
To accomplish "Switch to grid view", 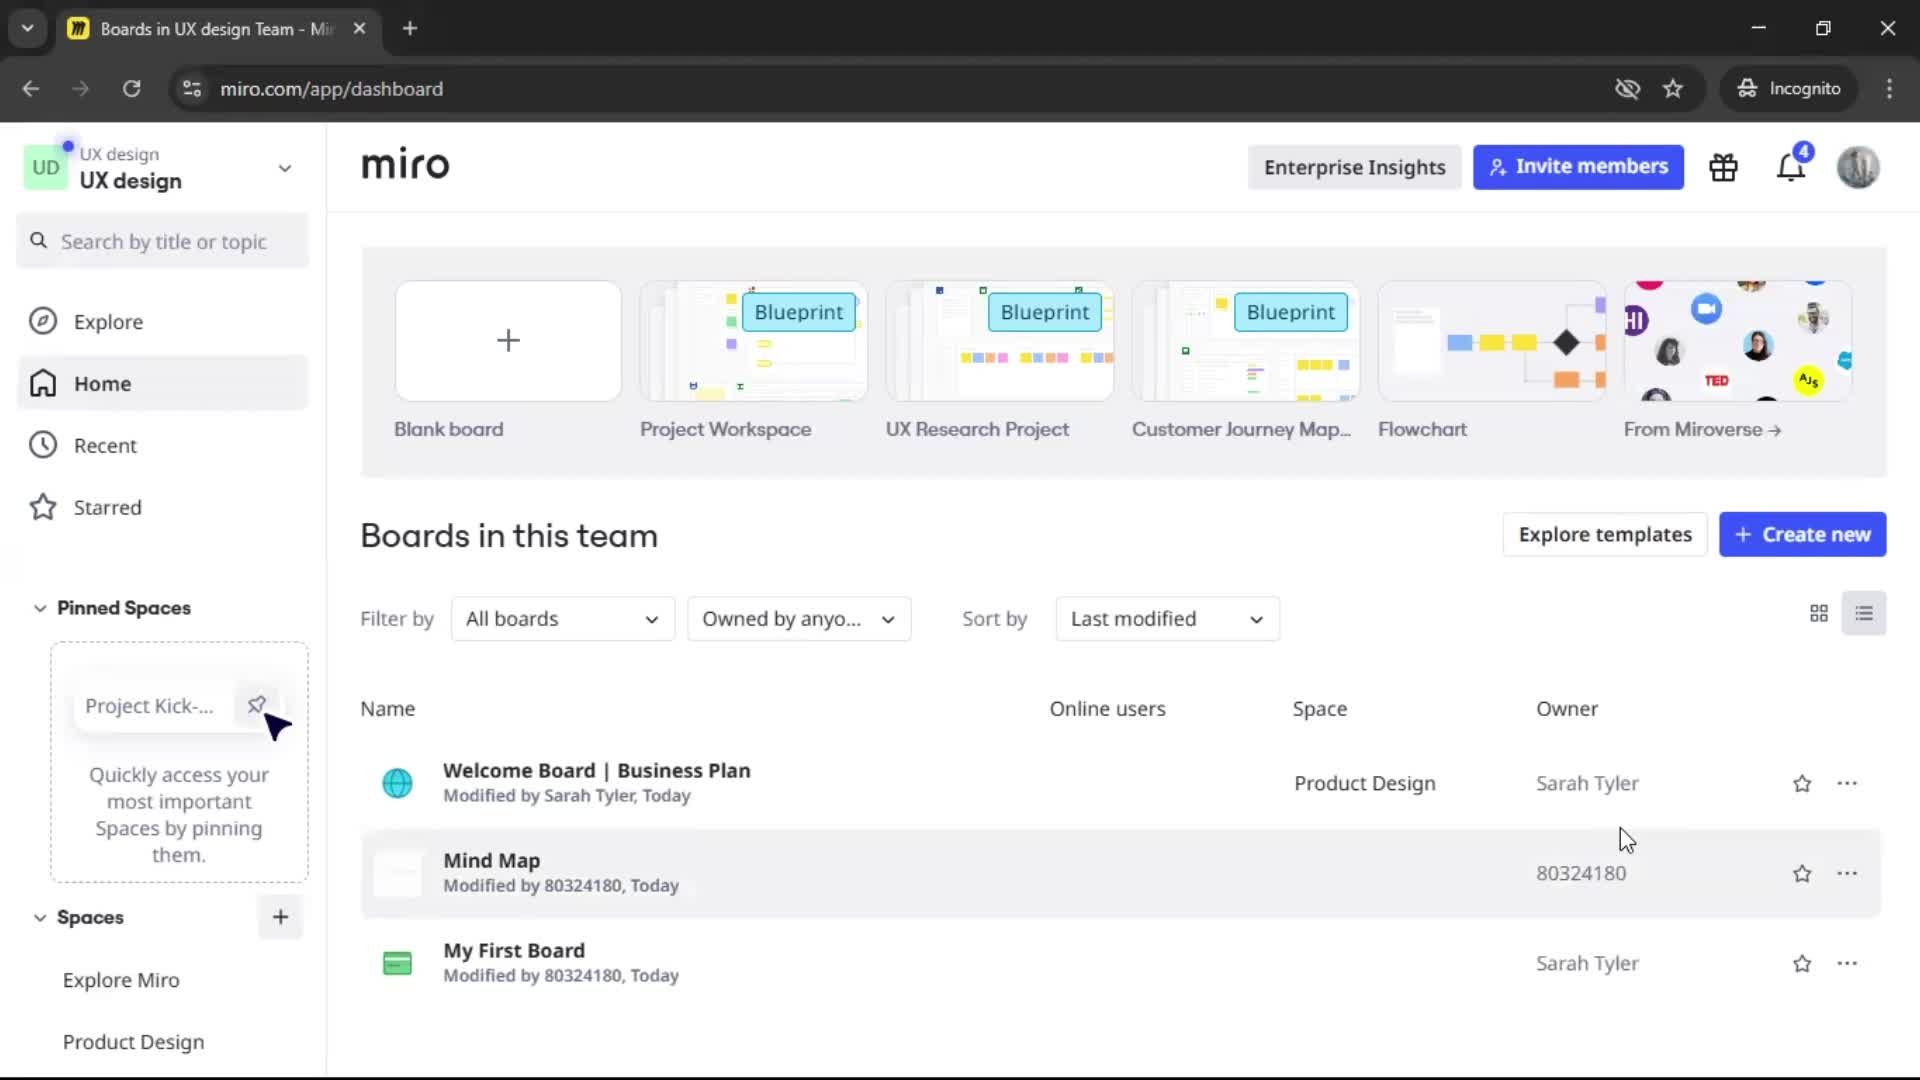I will pyautogui.click(x=1819, y=613).
